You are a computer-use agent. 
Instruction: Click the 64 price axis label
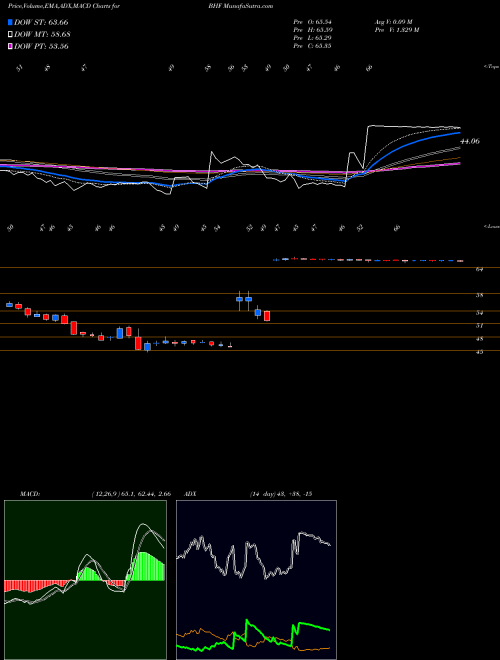(x=479, y=269)
